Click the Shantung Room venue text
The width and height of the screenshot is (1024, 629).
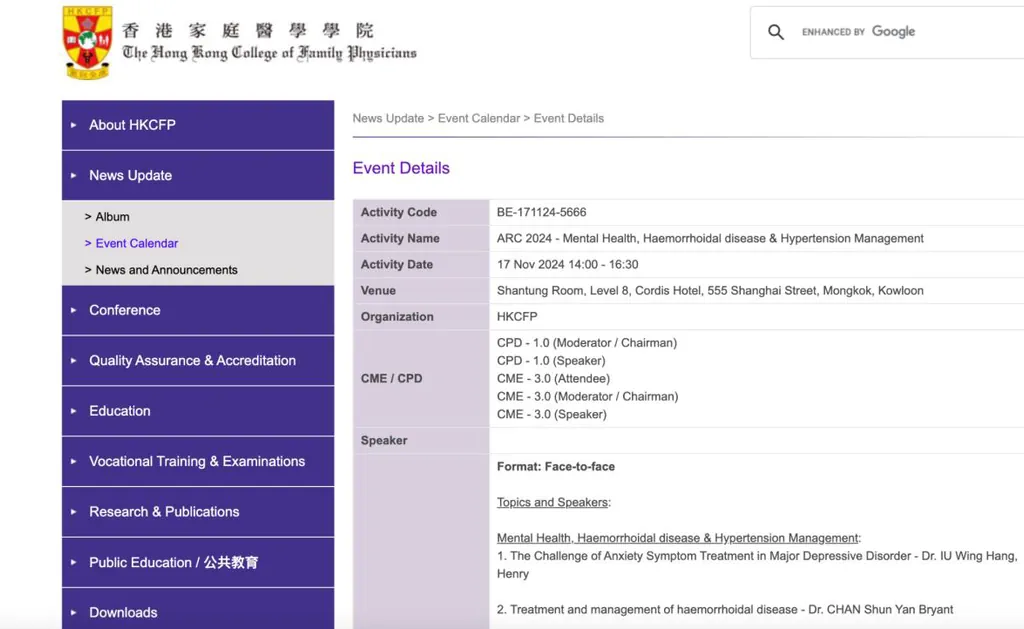pyautogui.click(x=710, y=291)
